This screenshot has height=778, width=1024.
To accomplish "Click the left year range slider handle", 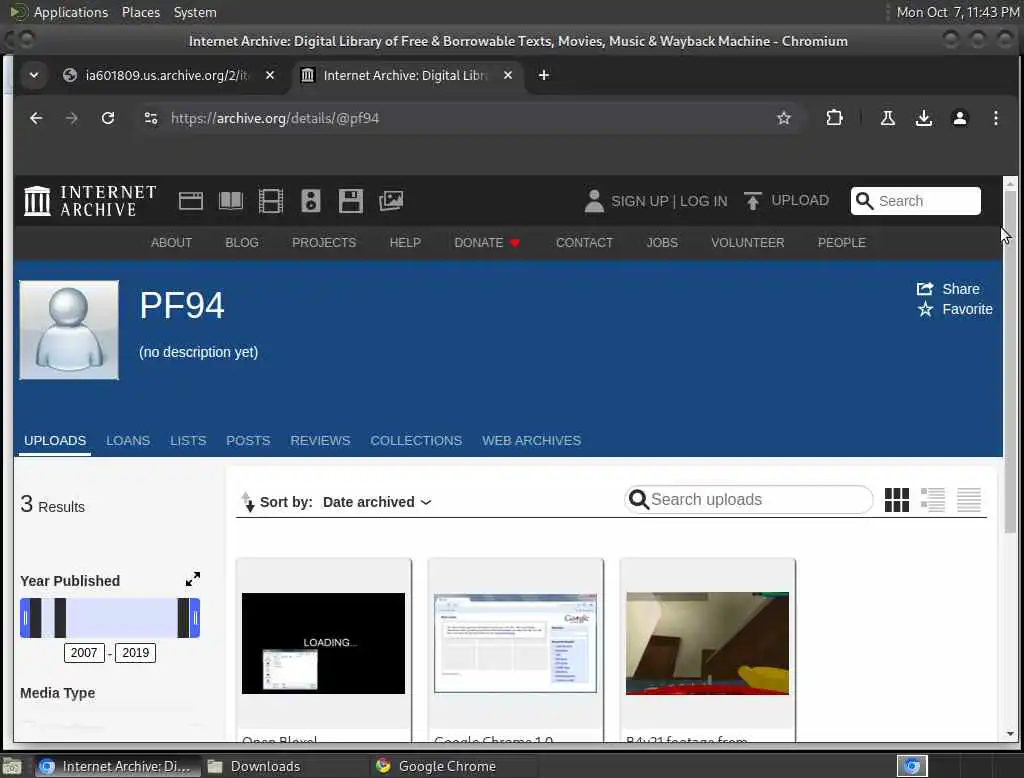I will pyautogui.click(x=25, y=618).
